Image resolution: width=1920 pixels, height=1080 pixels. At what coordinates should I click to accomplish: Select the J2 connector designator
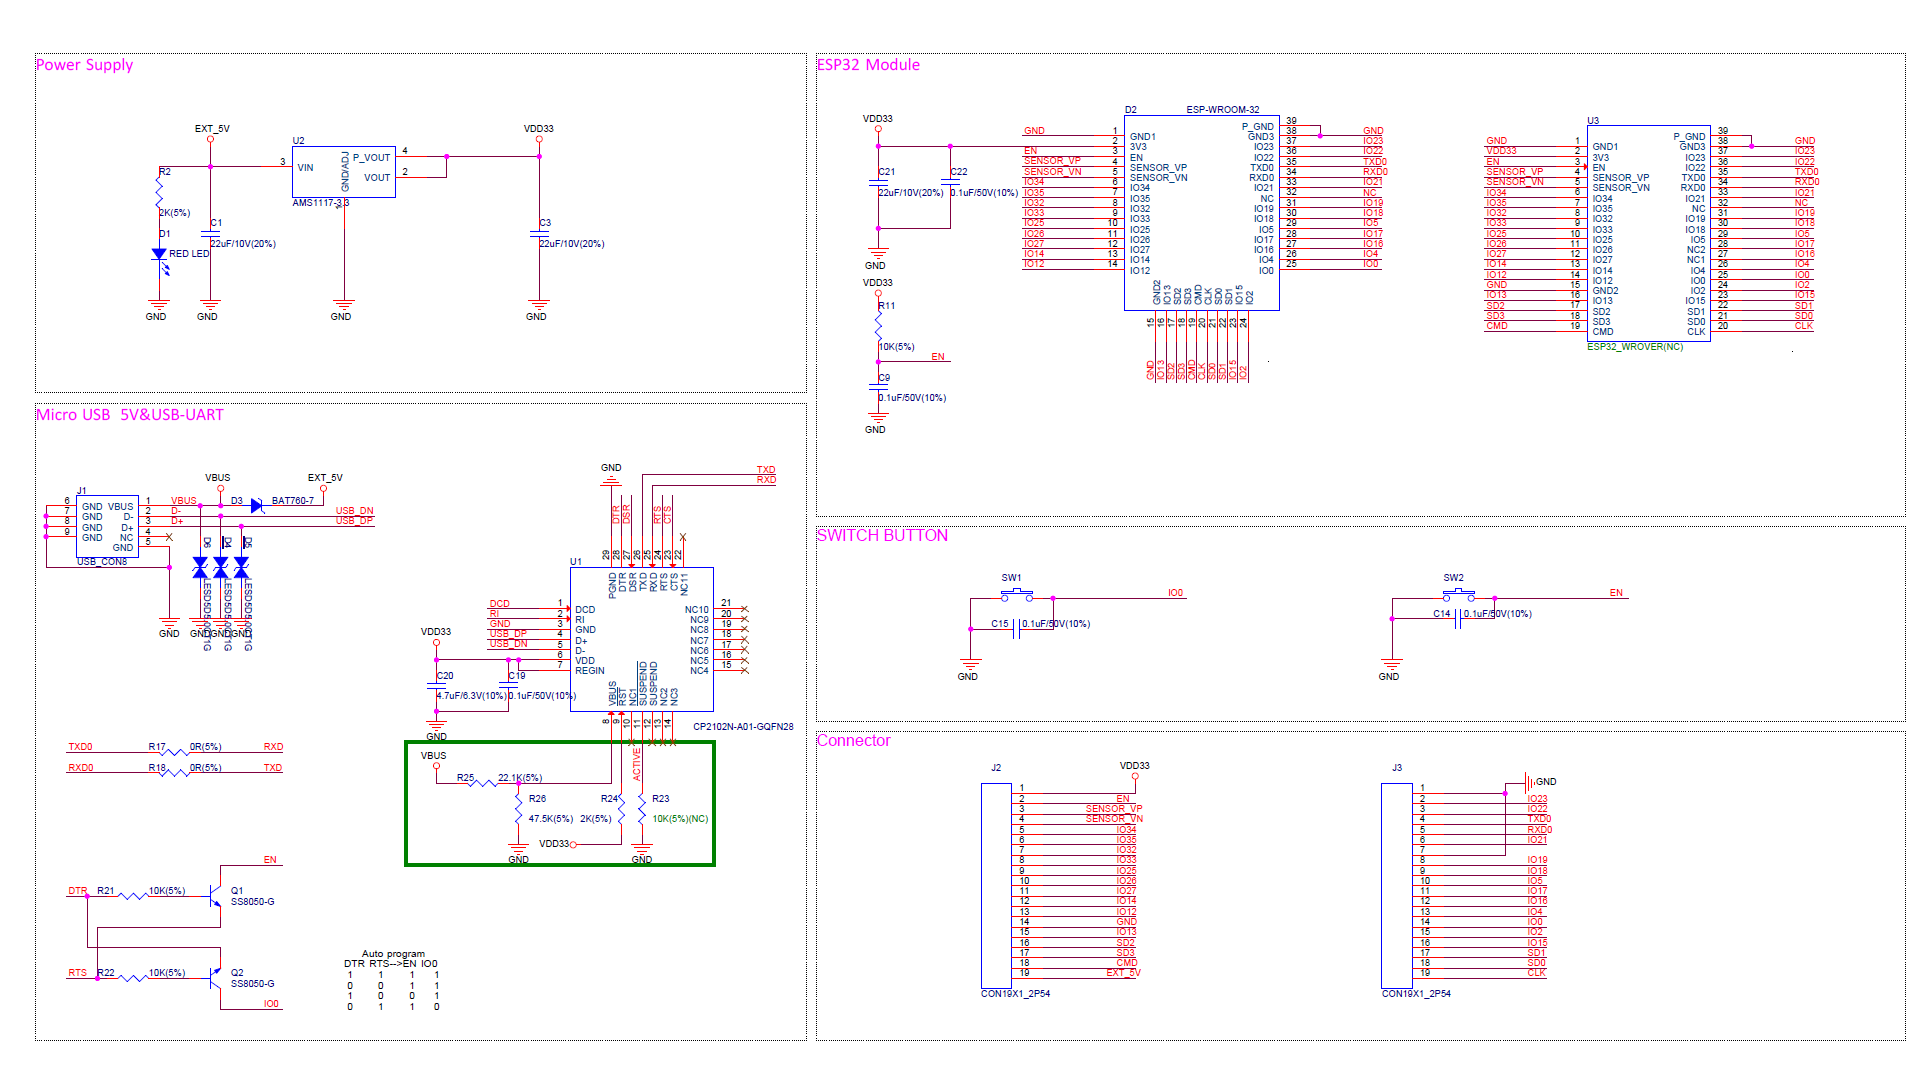[x=996, y=768]
